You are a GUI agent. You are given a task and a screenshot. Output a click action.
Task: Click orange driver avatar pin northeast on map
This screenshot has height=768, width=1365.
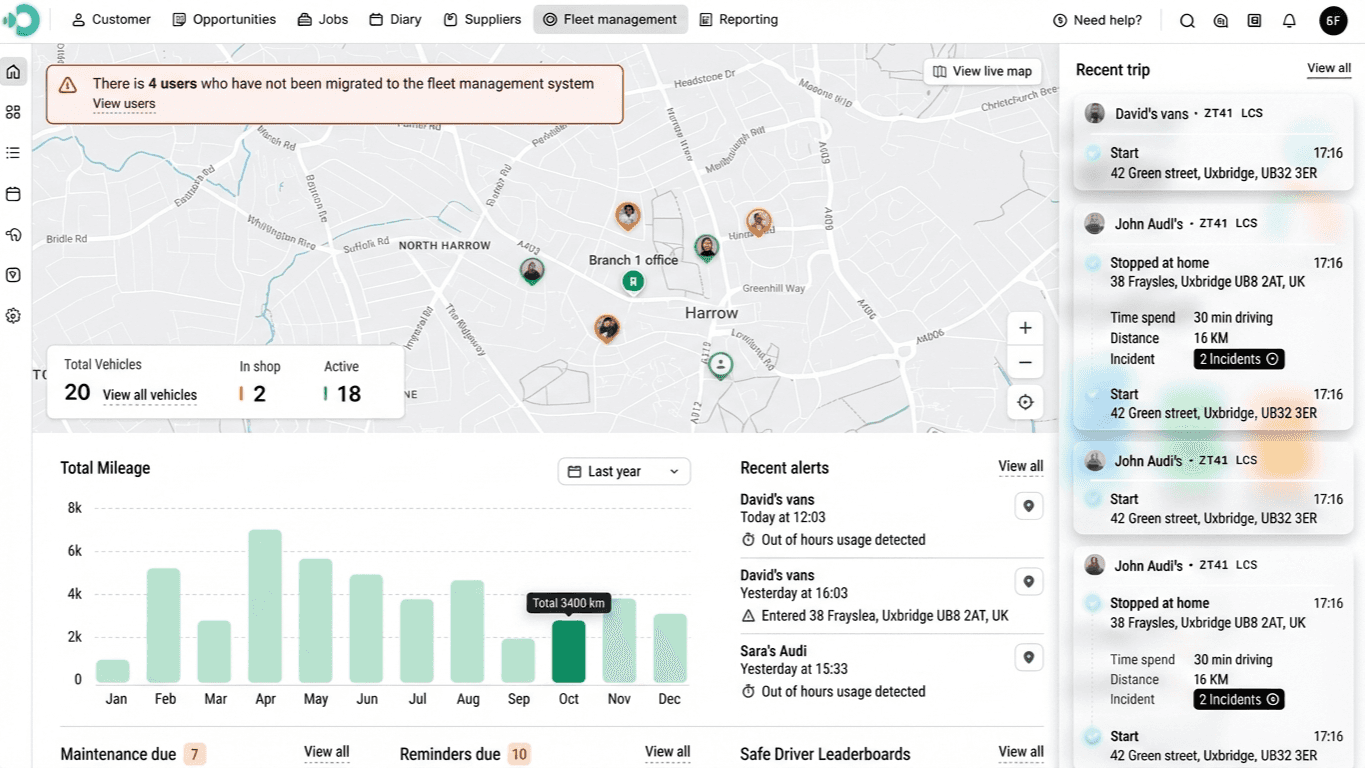click(759, 222)
